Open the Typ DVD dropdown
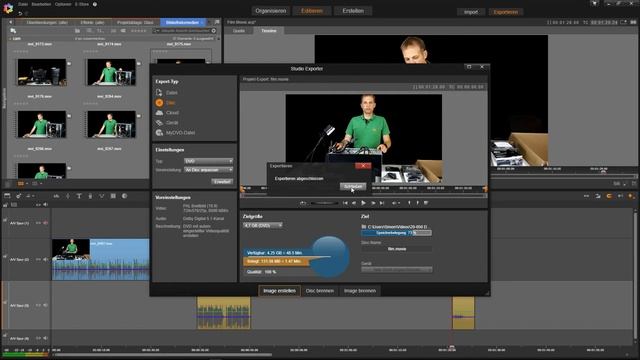Screen dimensions: 640x360 point(208,161)
